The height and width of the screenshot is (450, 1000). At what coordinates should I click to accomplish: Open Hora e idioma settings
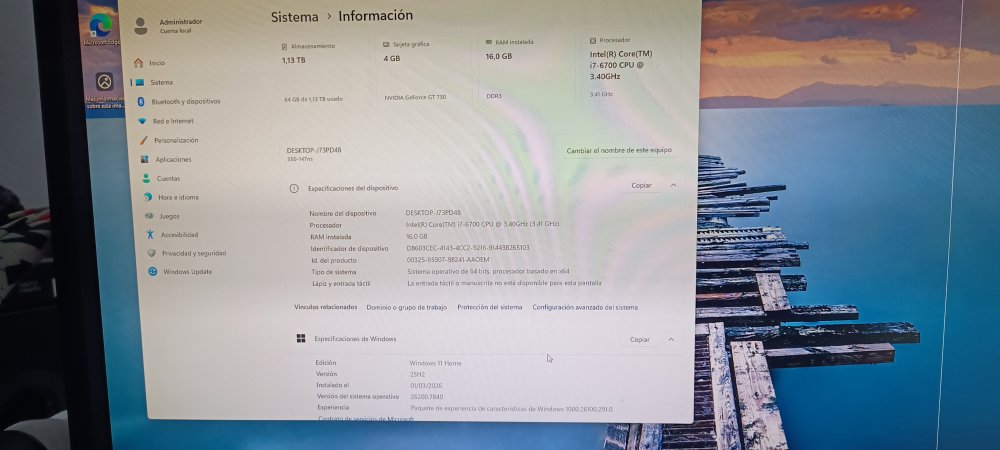[x=178, y=198]
